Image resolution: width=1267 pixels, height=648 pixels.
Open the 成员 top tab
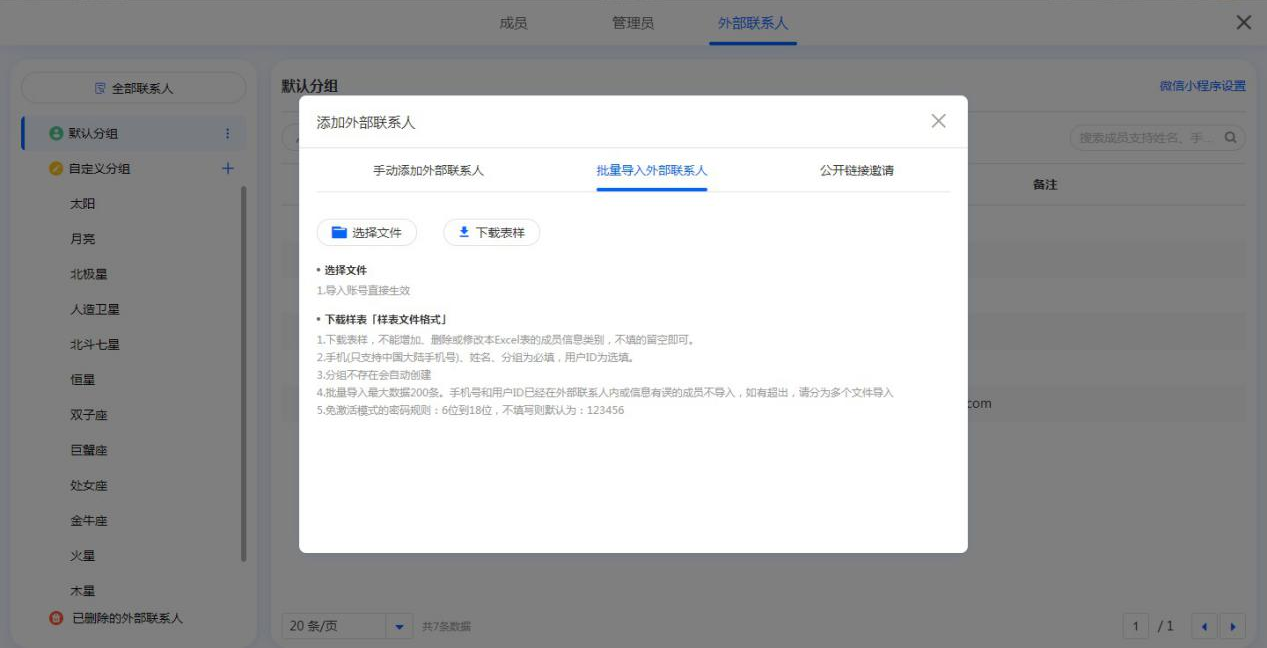(x=513, y=23)
